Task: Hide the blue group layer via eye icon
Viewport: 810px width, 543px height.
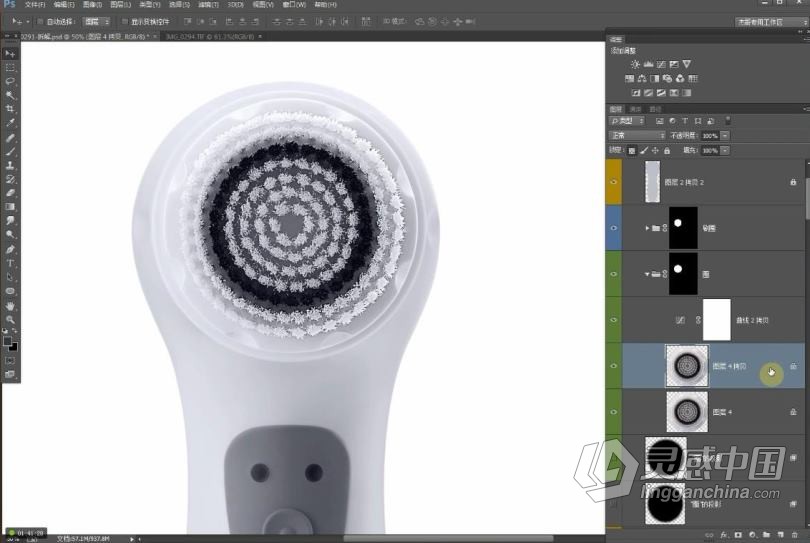Action: pos(614,228)
